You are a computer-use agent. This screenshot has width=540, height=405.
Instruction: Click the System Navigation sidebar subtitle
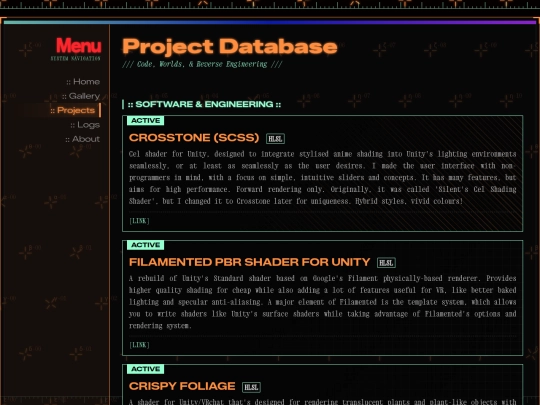75,59
